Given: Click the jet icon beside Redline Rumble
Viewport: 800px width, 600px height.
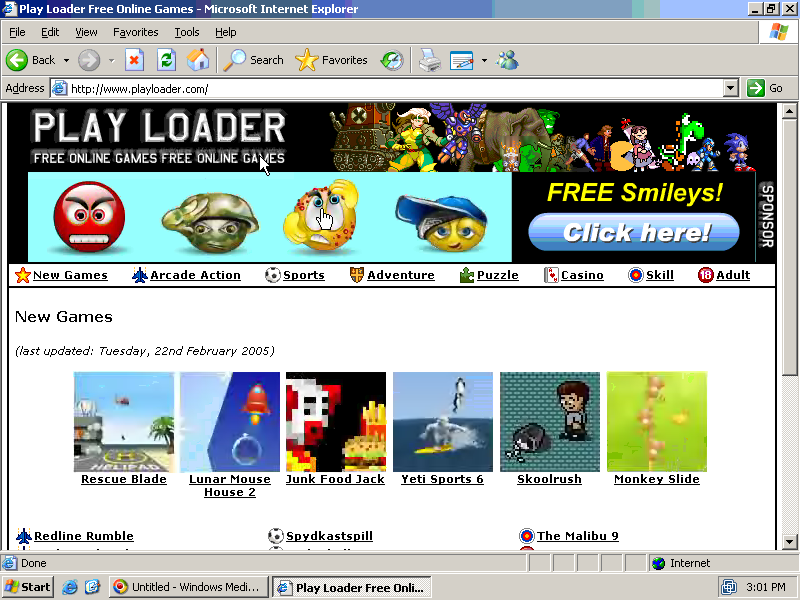Looking at the screenshot, I should 24,536.
